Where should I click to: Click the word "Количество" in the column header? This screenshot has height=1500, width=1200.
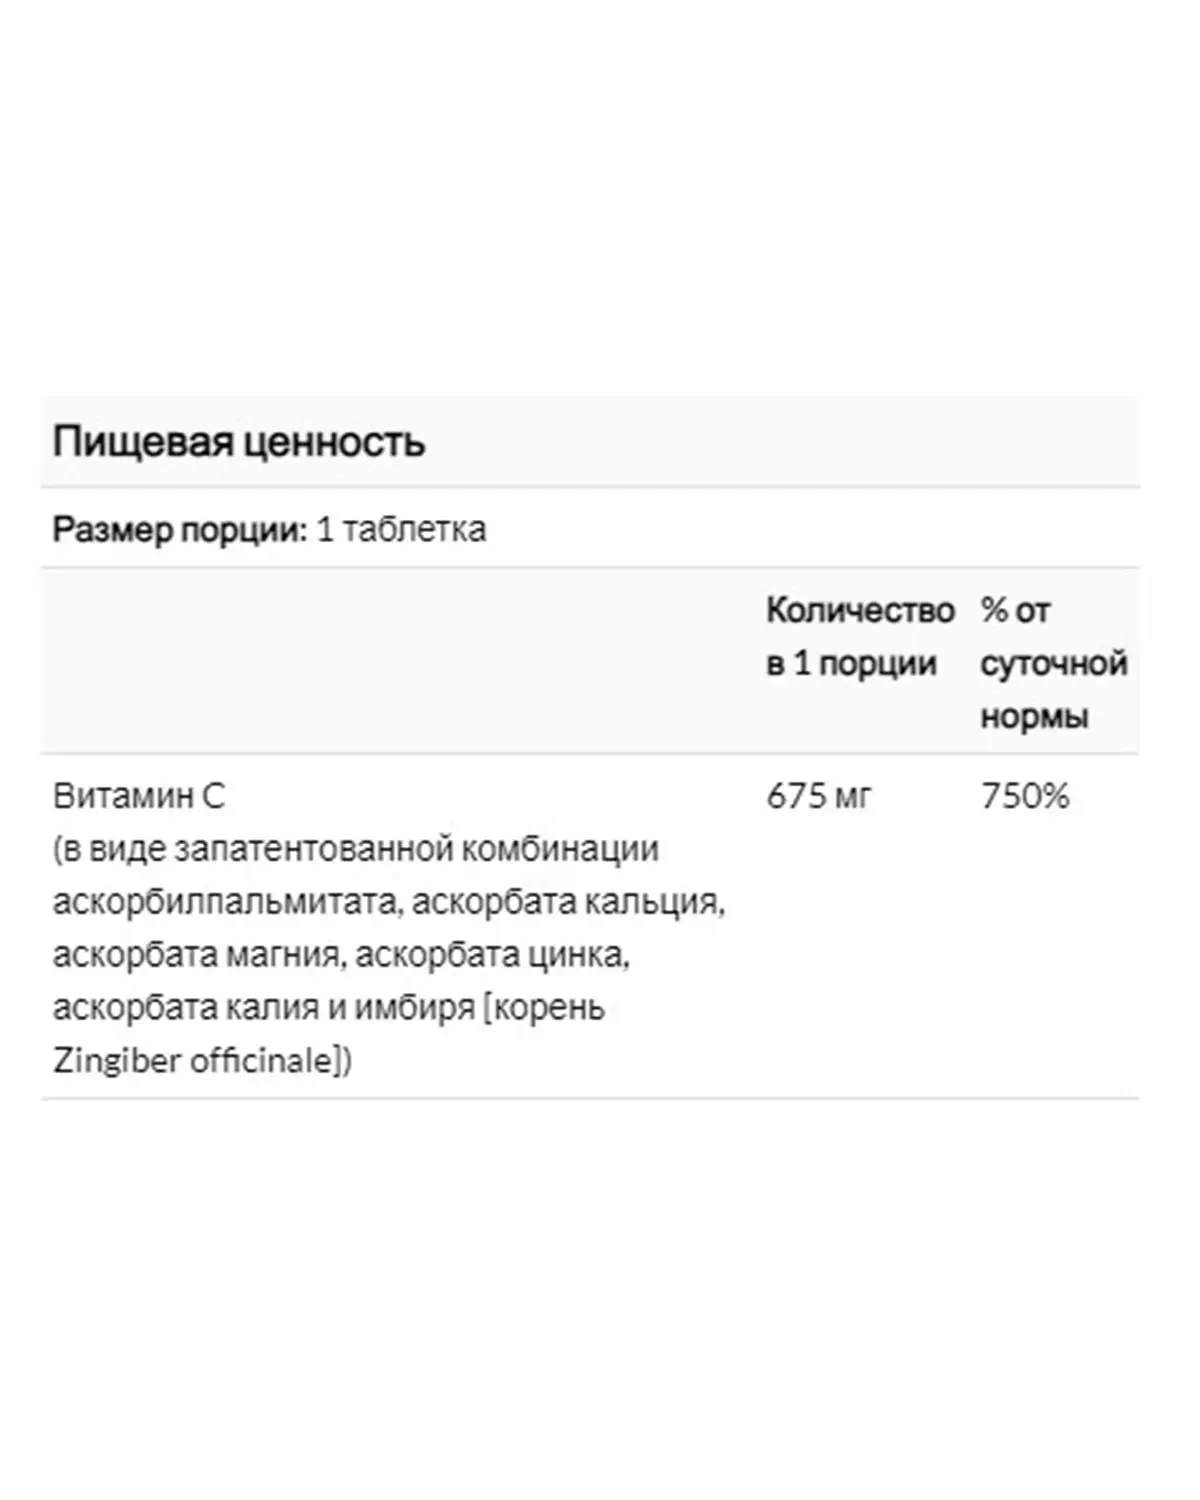coord(860,610)
